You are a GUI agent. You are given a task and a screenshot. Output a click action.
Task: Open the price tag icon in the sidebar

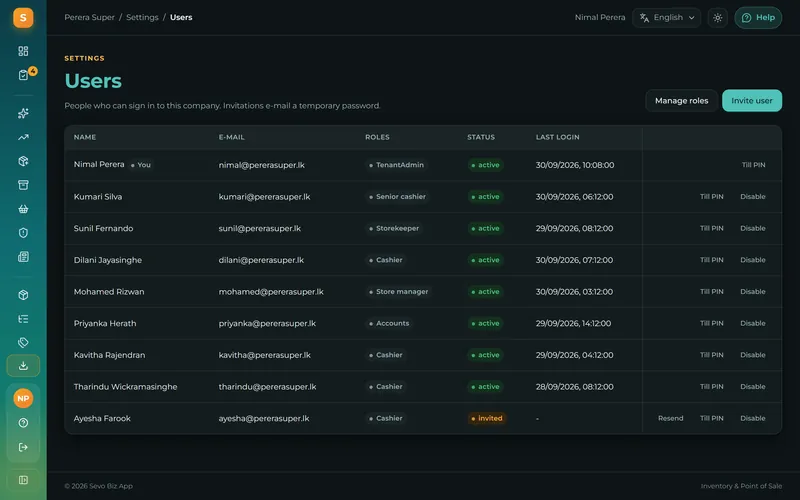(x=23, y=342)
